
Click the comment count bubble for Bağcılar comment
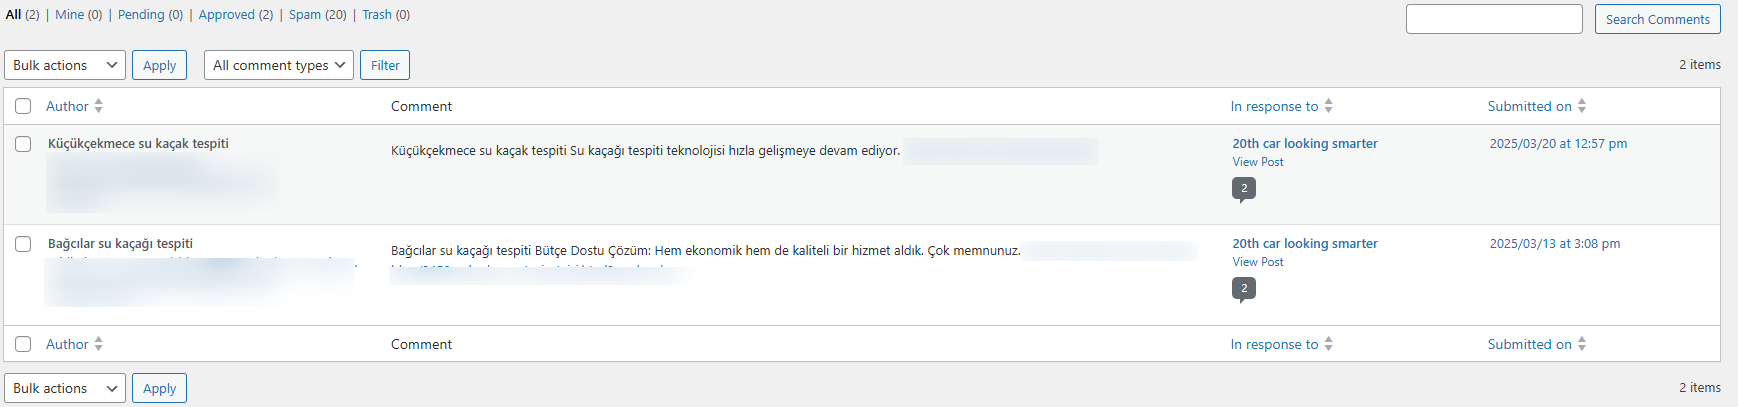click(x=1244, y=288)
